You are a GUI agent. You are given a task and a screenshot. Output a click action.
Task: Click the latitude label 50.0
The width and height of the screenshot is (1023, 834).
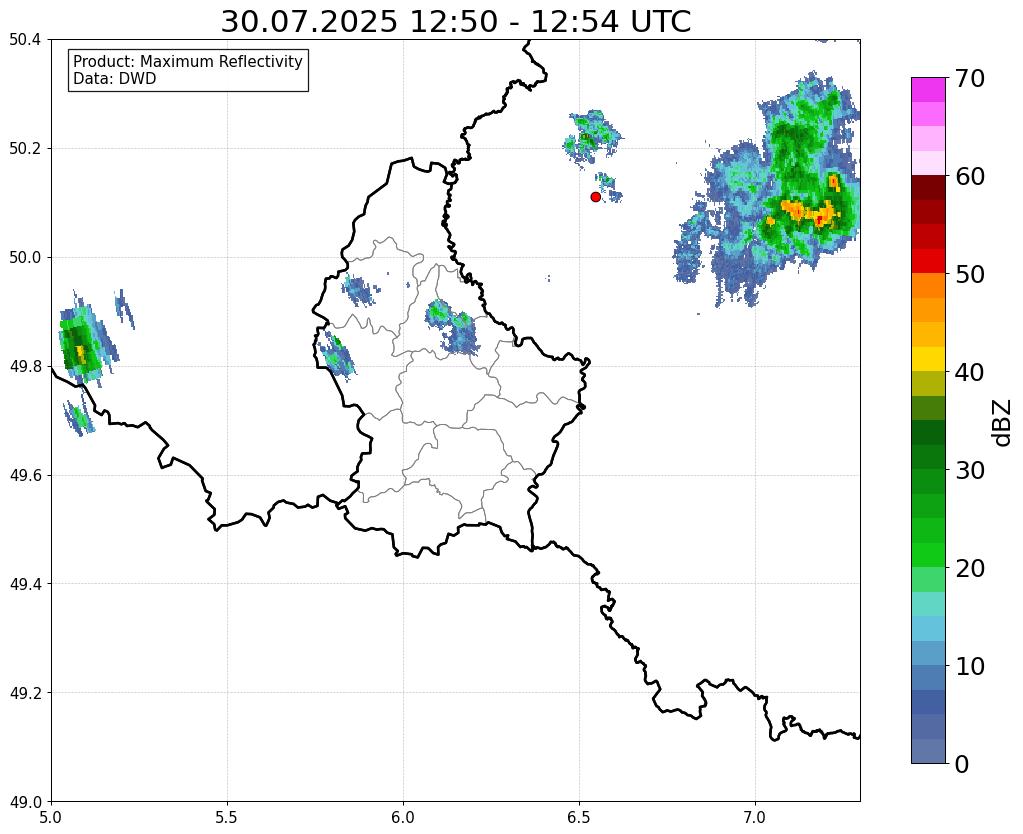(x=25, y=258)
